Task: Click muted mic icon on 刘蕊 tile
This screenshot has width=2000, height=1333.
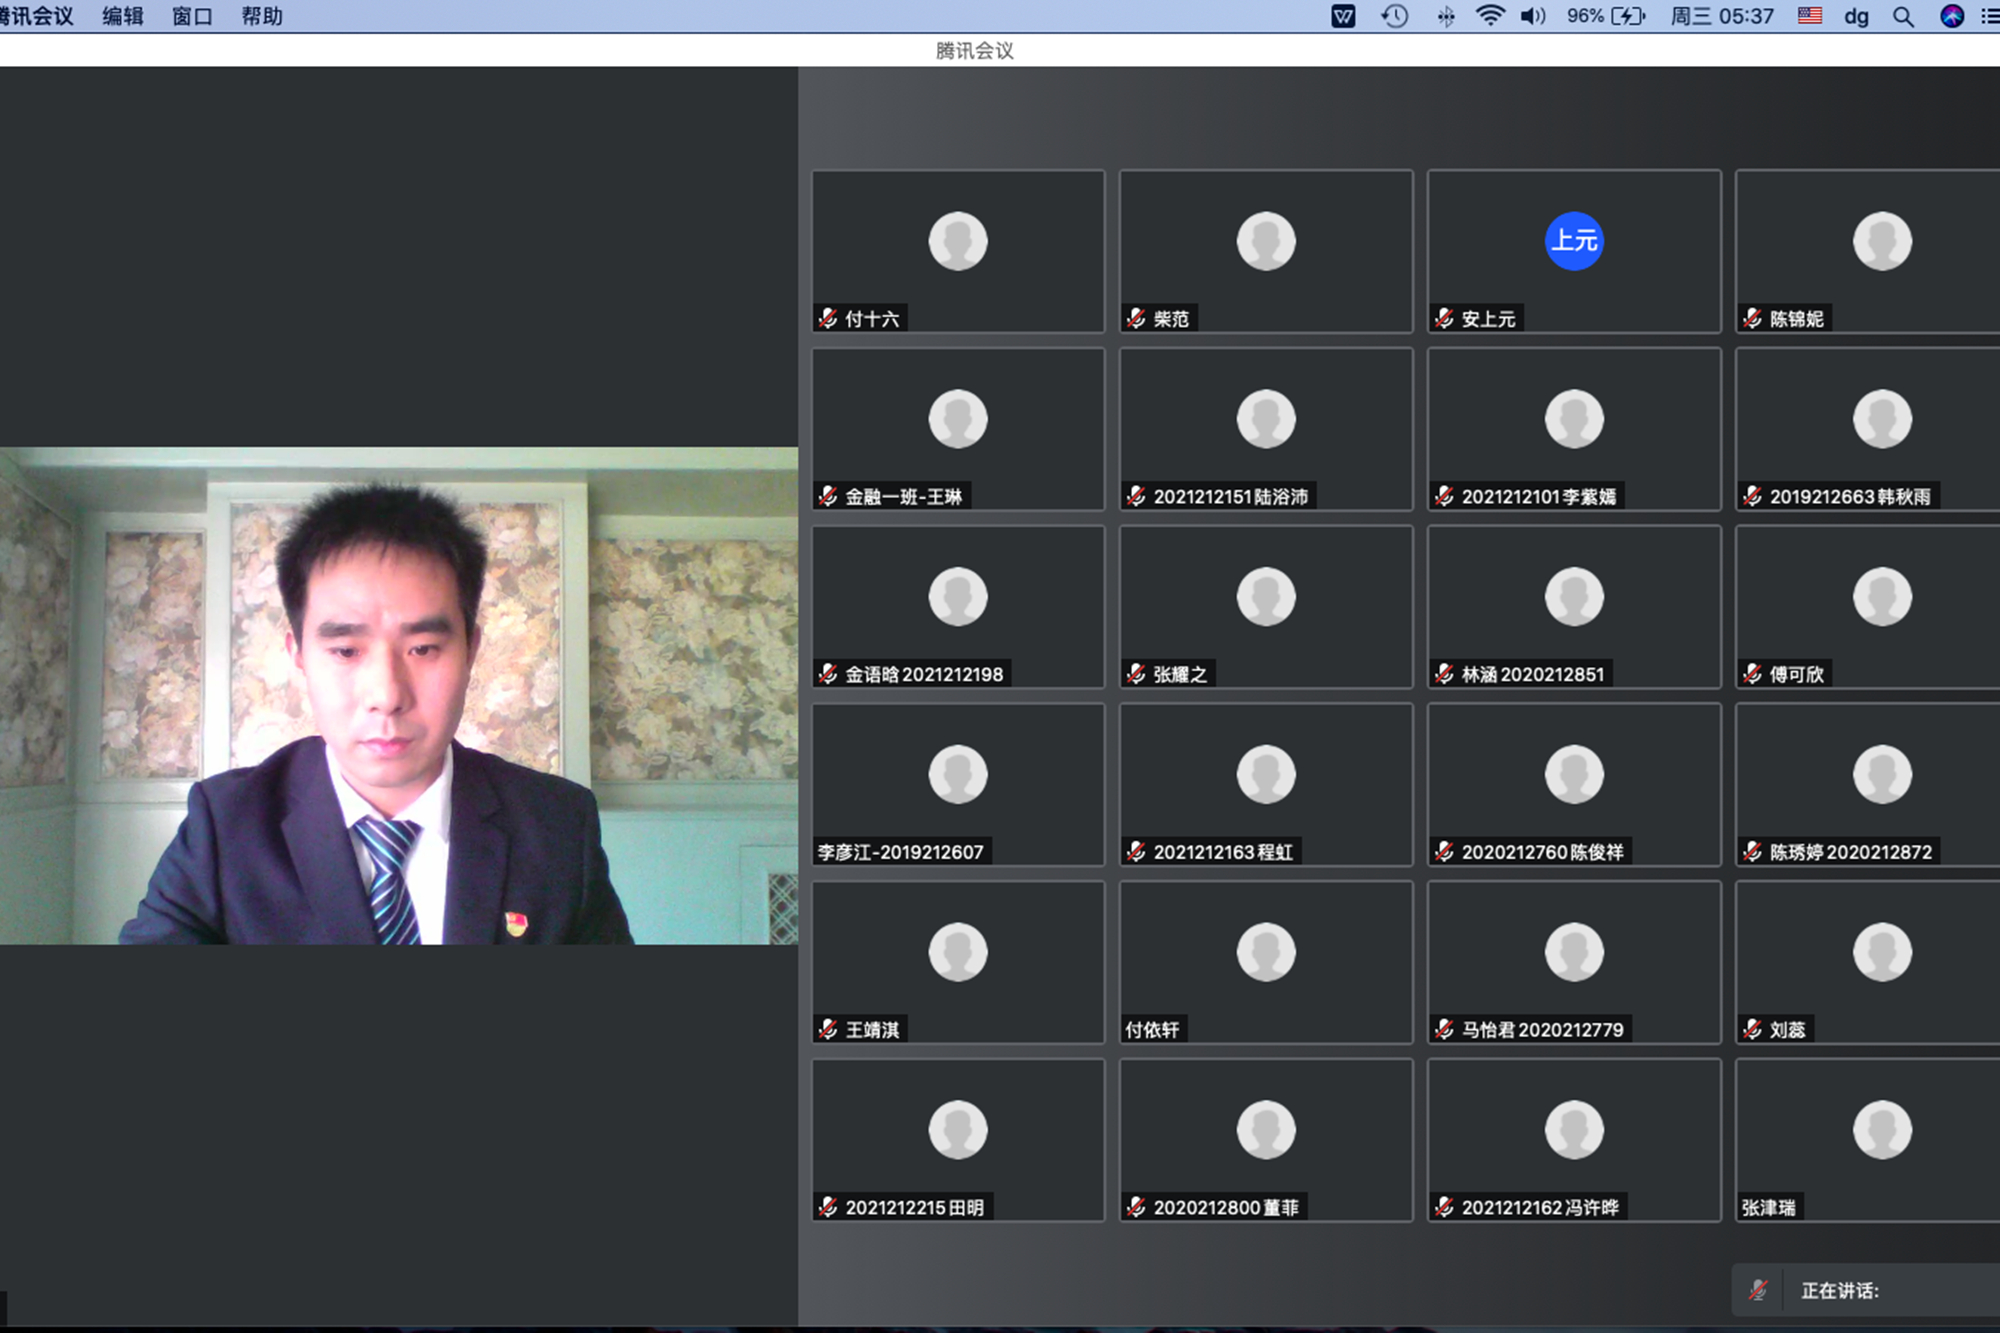Action: (1752, 1029)
